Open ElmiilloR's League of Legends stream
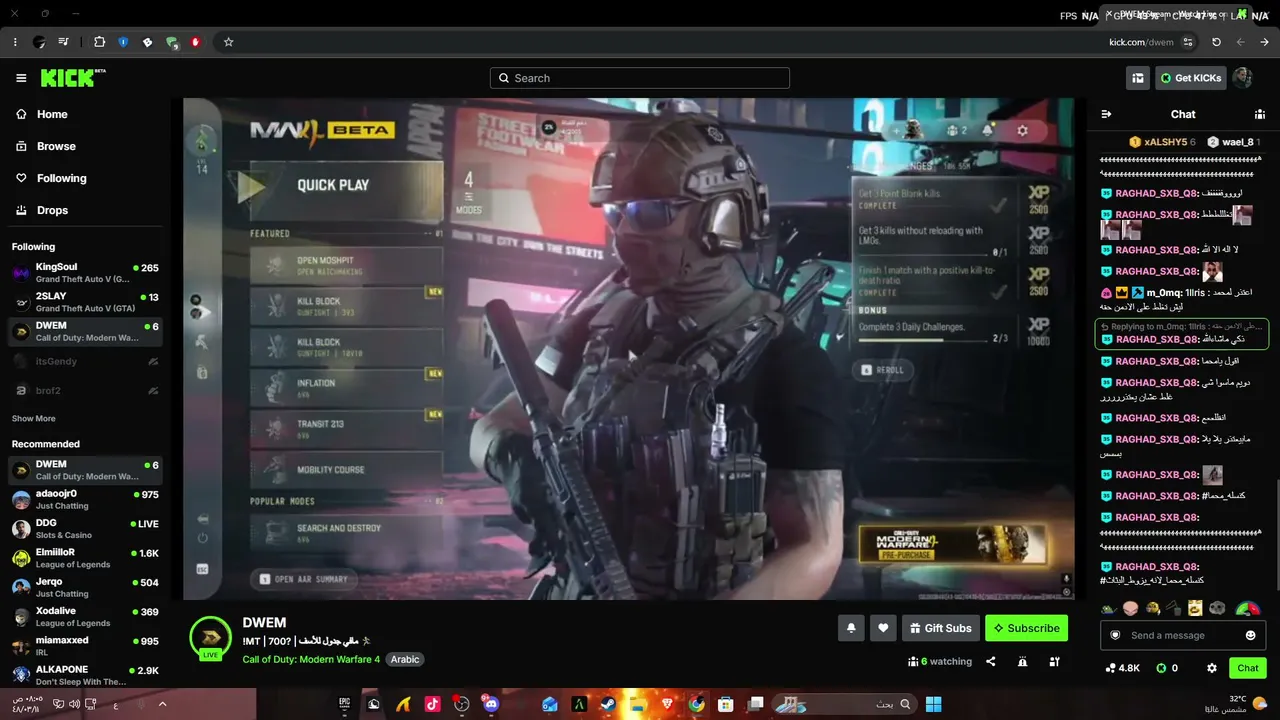Screen dimensions: 1280x720 point(85,558)
